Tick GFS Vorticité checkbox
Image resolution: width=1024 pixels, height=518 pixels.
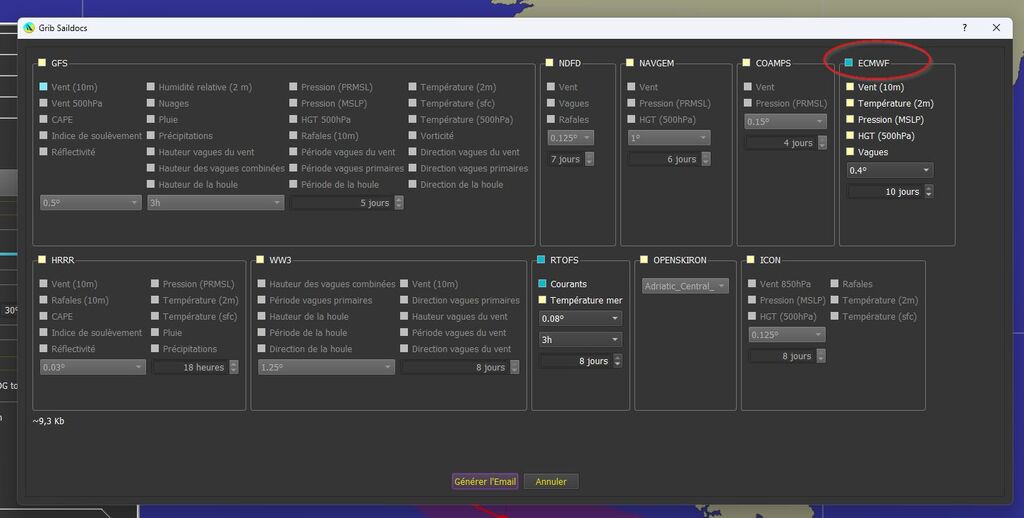412,135
